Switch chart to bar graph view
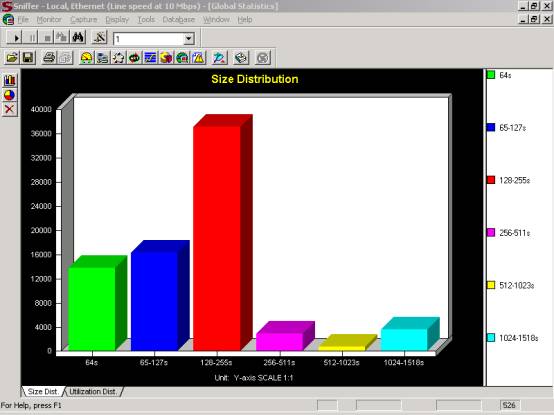 point(10,80)
